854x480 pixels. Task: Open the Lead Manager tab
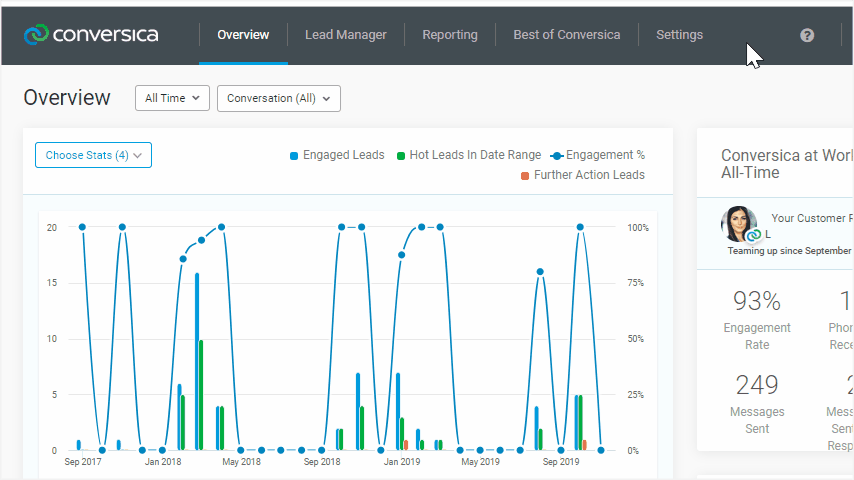coord(346,35)
